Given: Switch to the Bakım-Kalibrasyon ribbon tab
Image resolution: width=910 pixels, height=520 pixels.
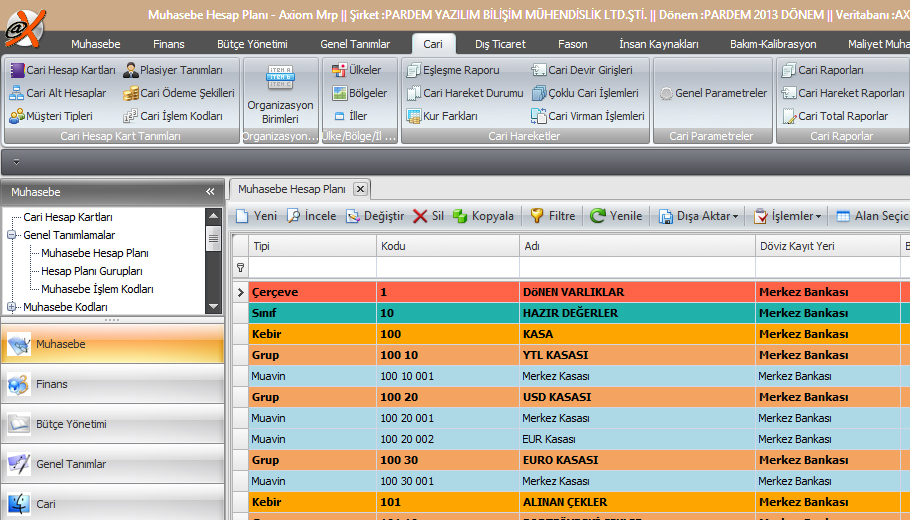Looking at the screenshot, I should 773,44.
